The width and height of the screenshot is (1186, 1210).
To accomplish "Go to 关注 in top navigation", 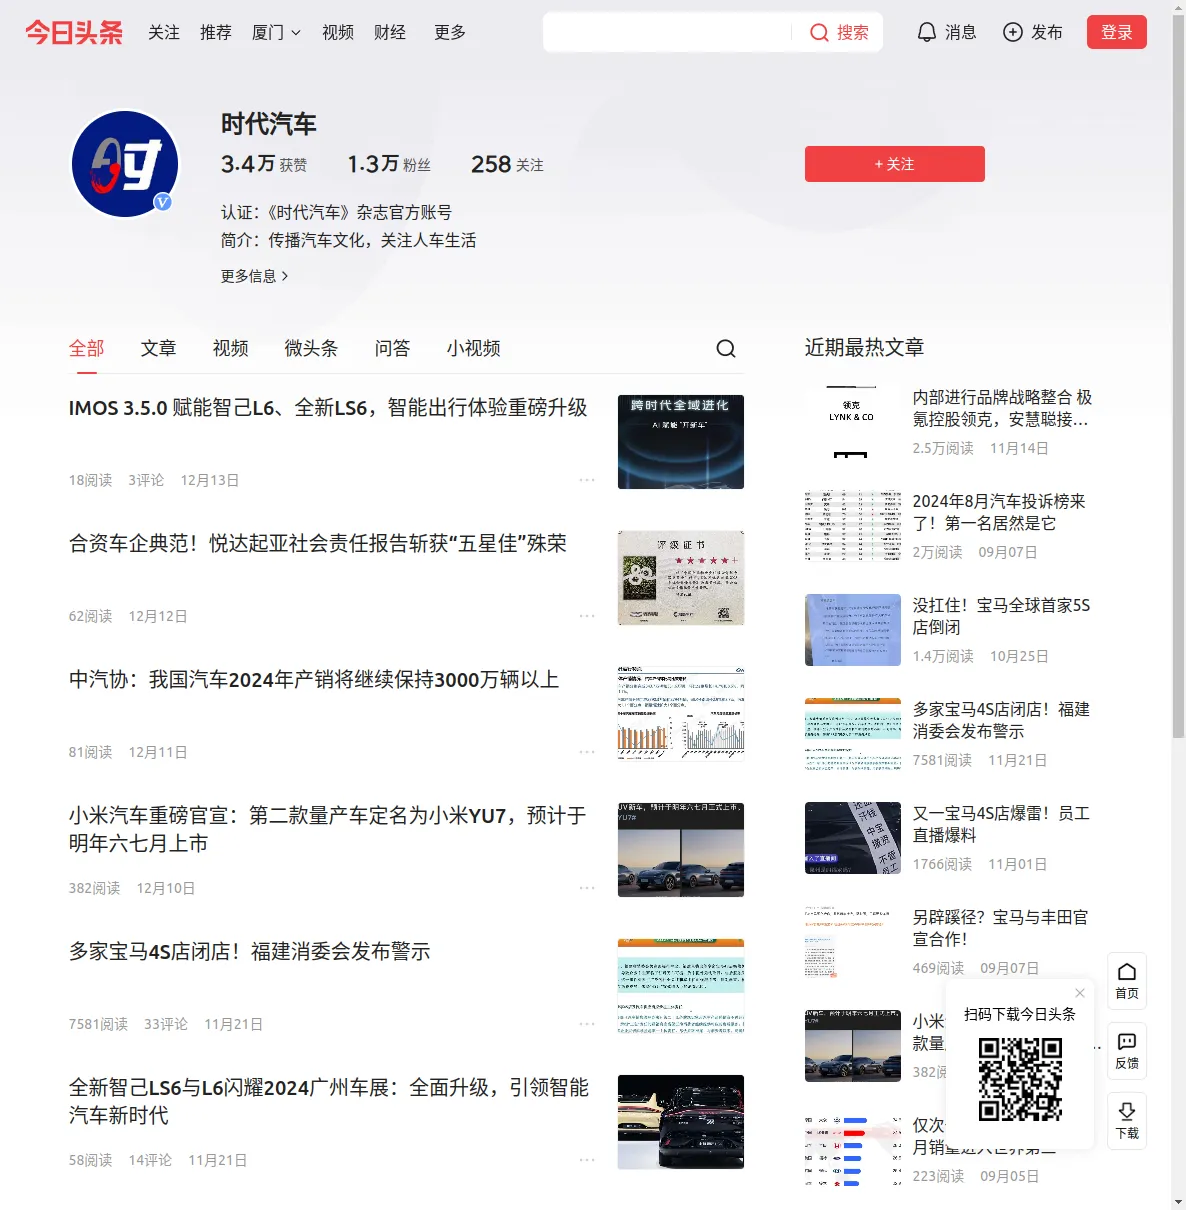I will pos(164,32).
